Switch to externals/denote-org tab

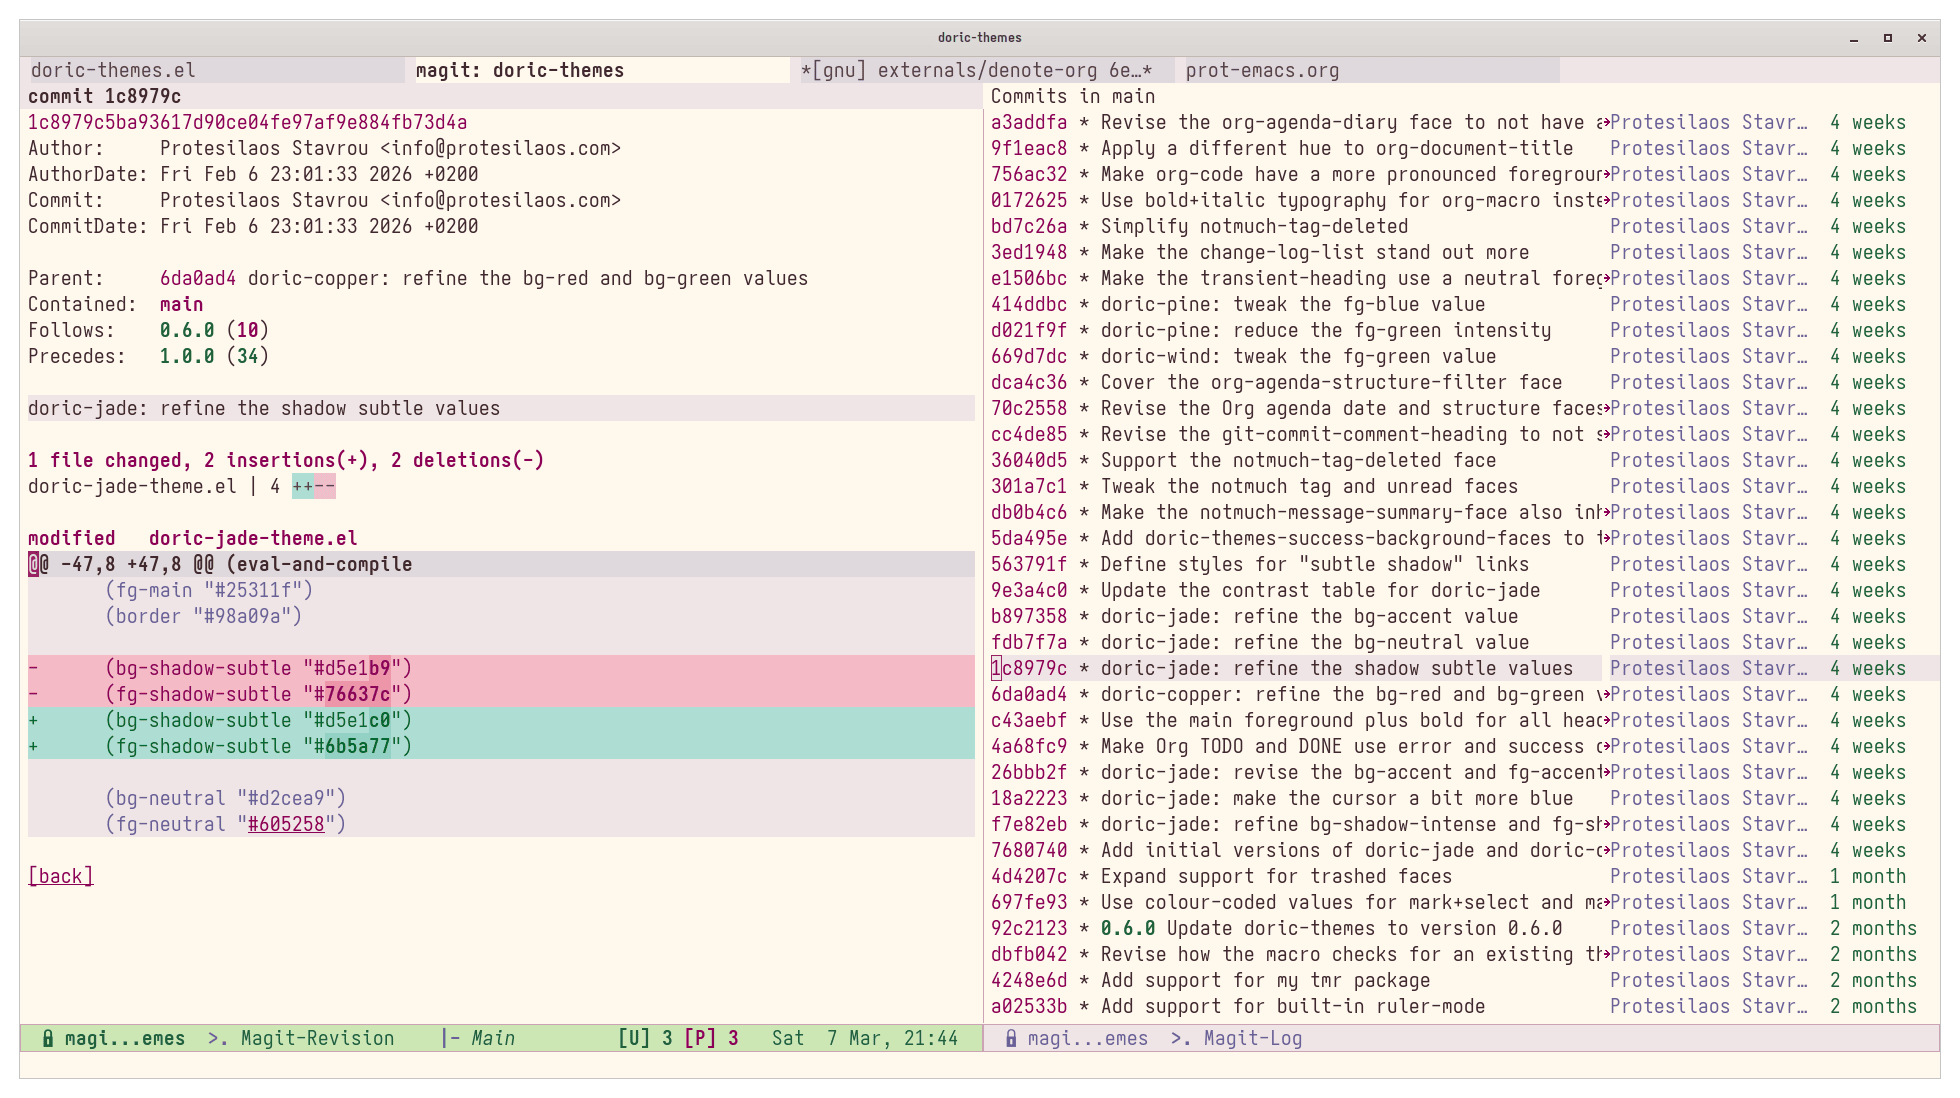click(x=976, y=70)
